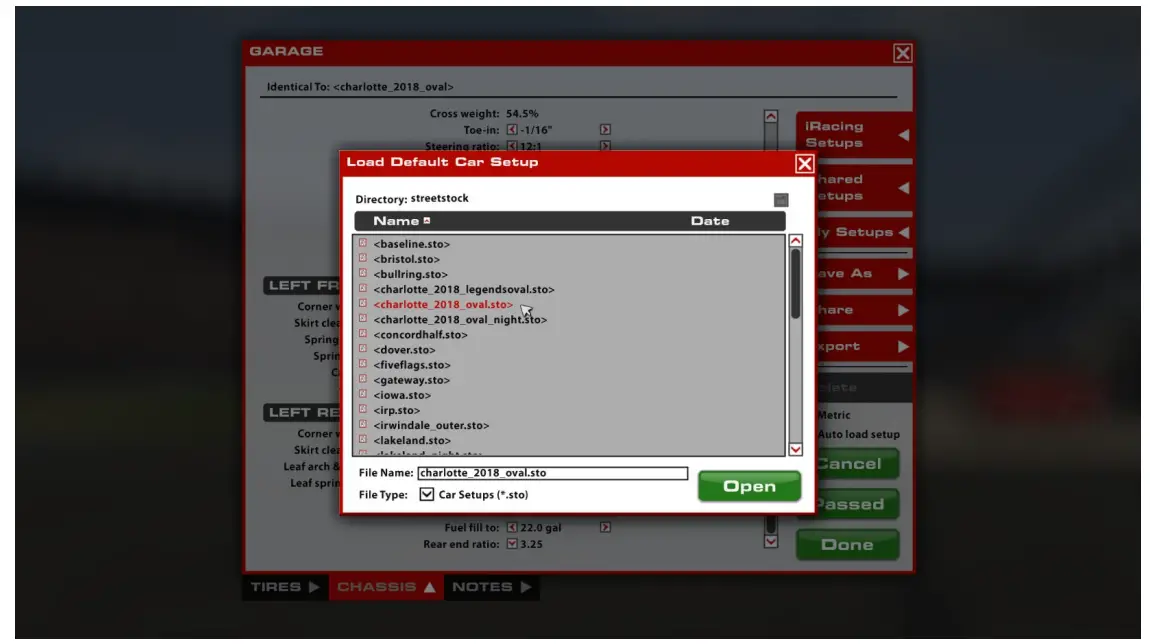Screen dimensions: 1150x644
Task: Click the file icon beside bullring.sto
Action: (x=362, y=273)
